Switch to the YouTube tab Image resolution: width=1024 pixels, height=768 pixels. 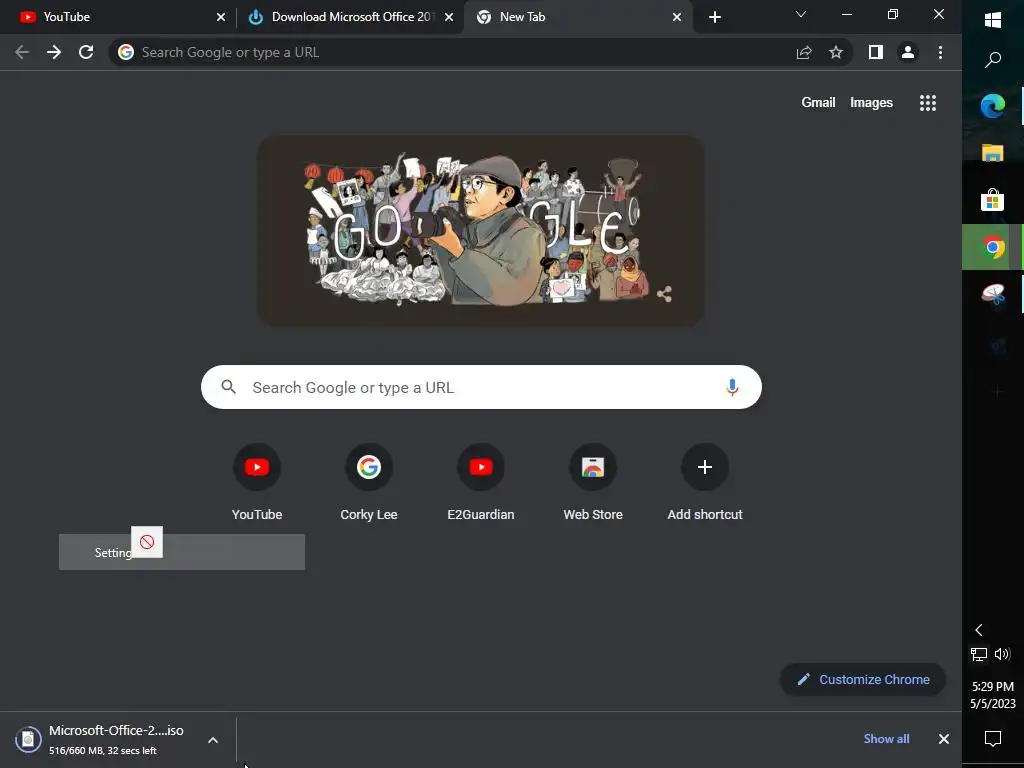(x=118, y=17)
